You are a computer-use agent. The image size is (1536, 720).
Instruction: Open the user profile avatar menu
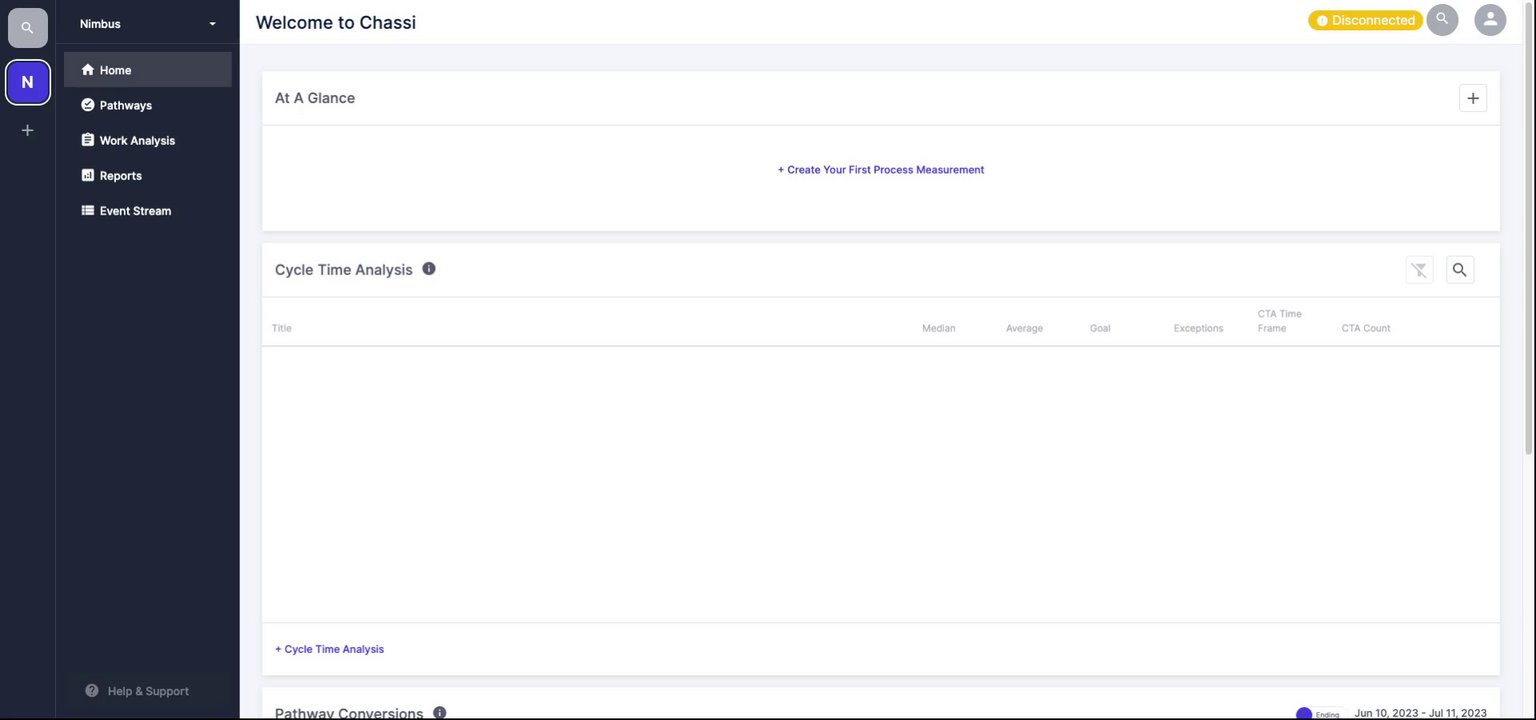(x=1490, y=20)
